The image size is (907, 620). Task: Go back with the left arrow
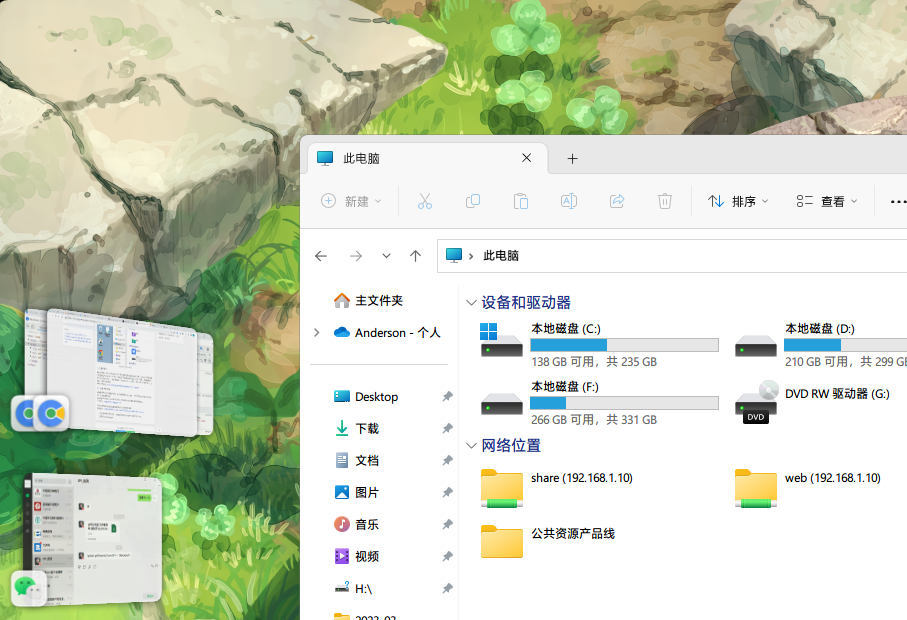[x=321, y=256]
